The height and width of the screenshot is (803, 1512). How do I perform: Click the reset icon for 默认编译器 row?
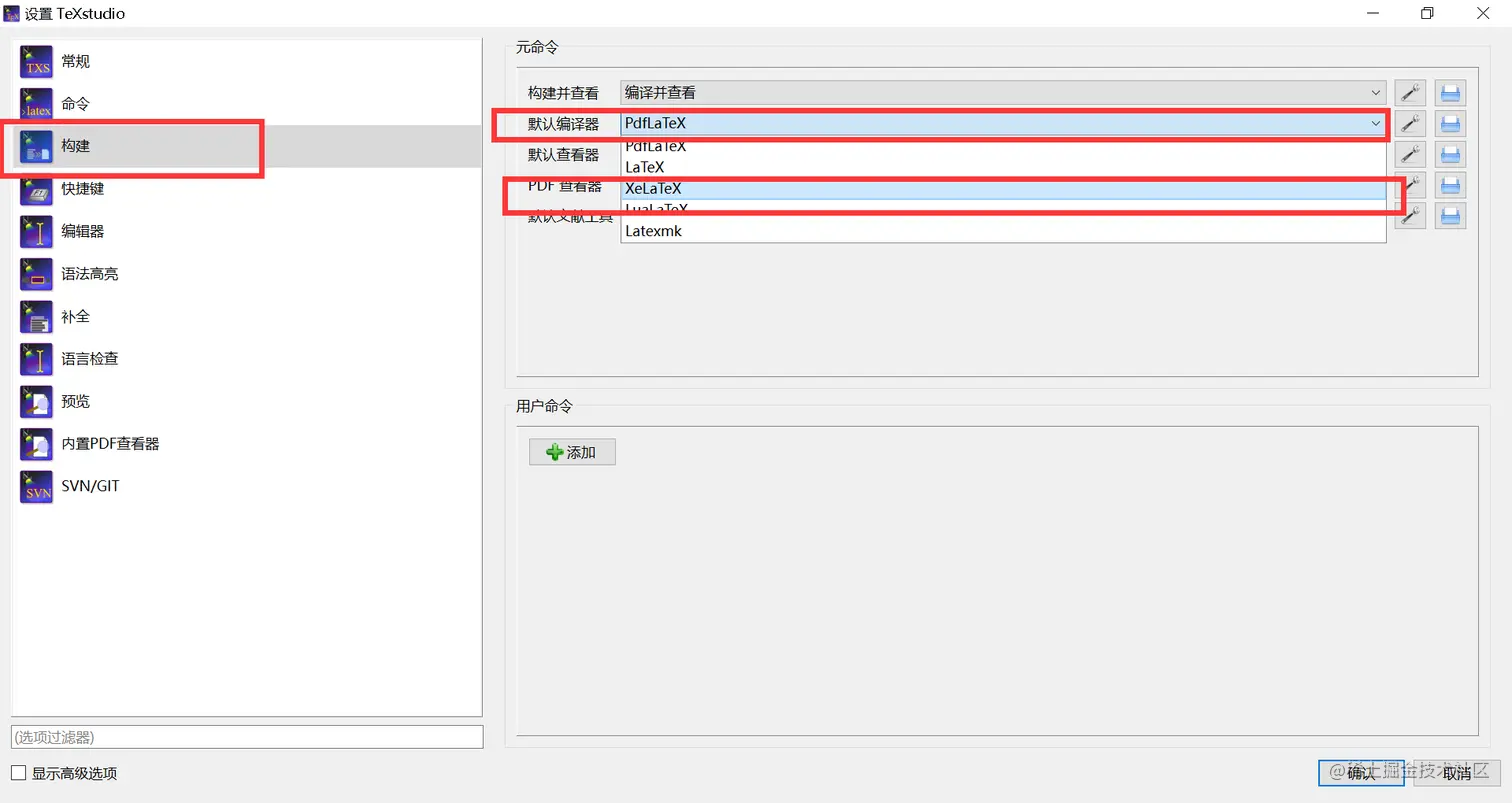pos(1450,124)
